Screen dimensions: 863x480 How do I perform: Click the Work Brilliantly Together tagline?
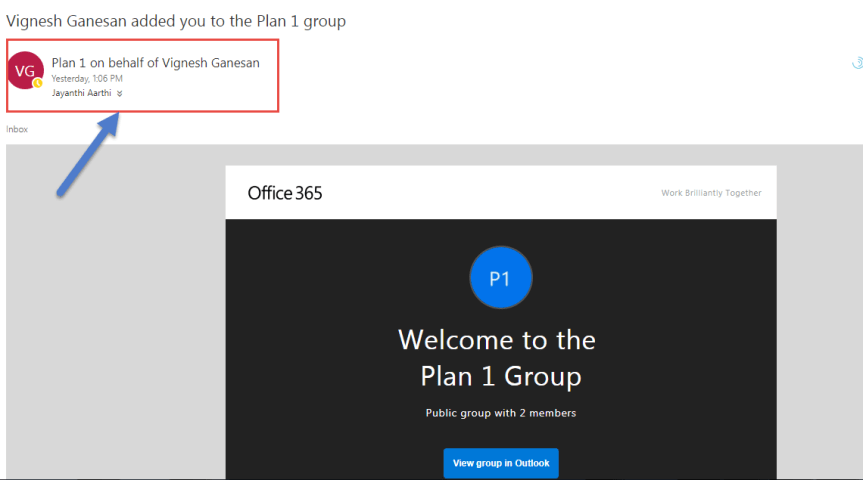pyautogui.click(x=711, y=193)
